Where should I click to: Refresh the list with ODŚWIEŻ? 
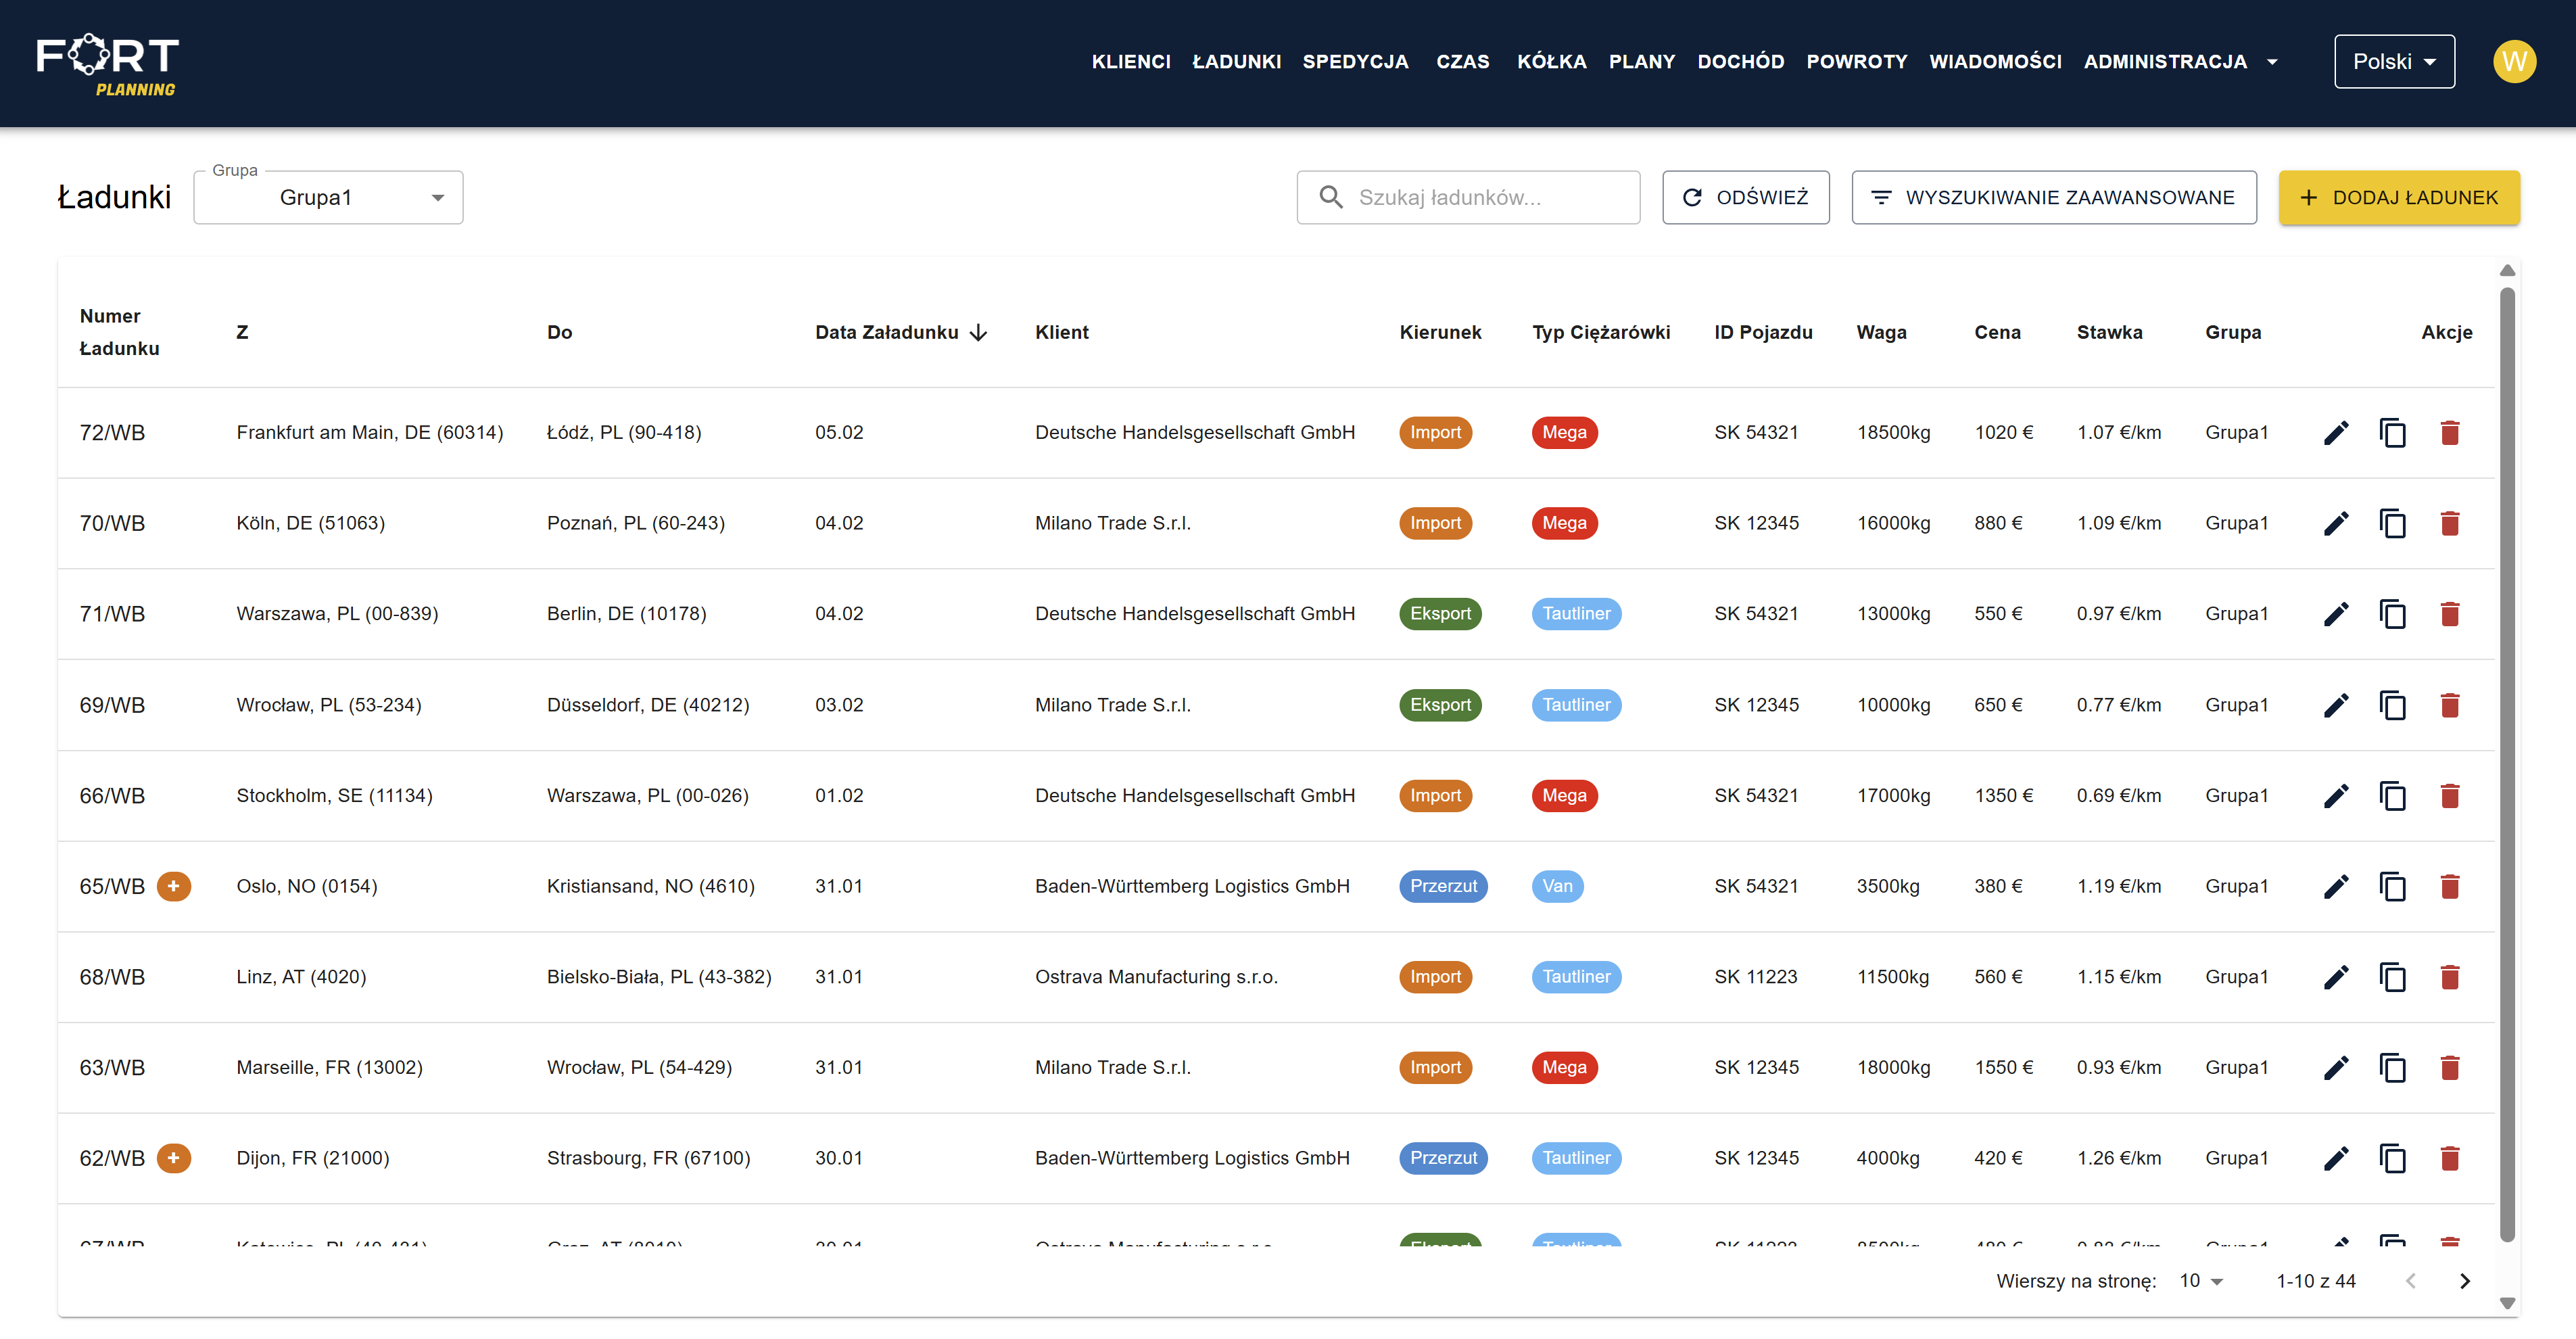coord(1746,197)
